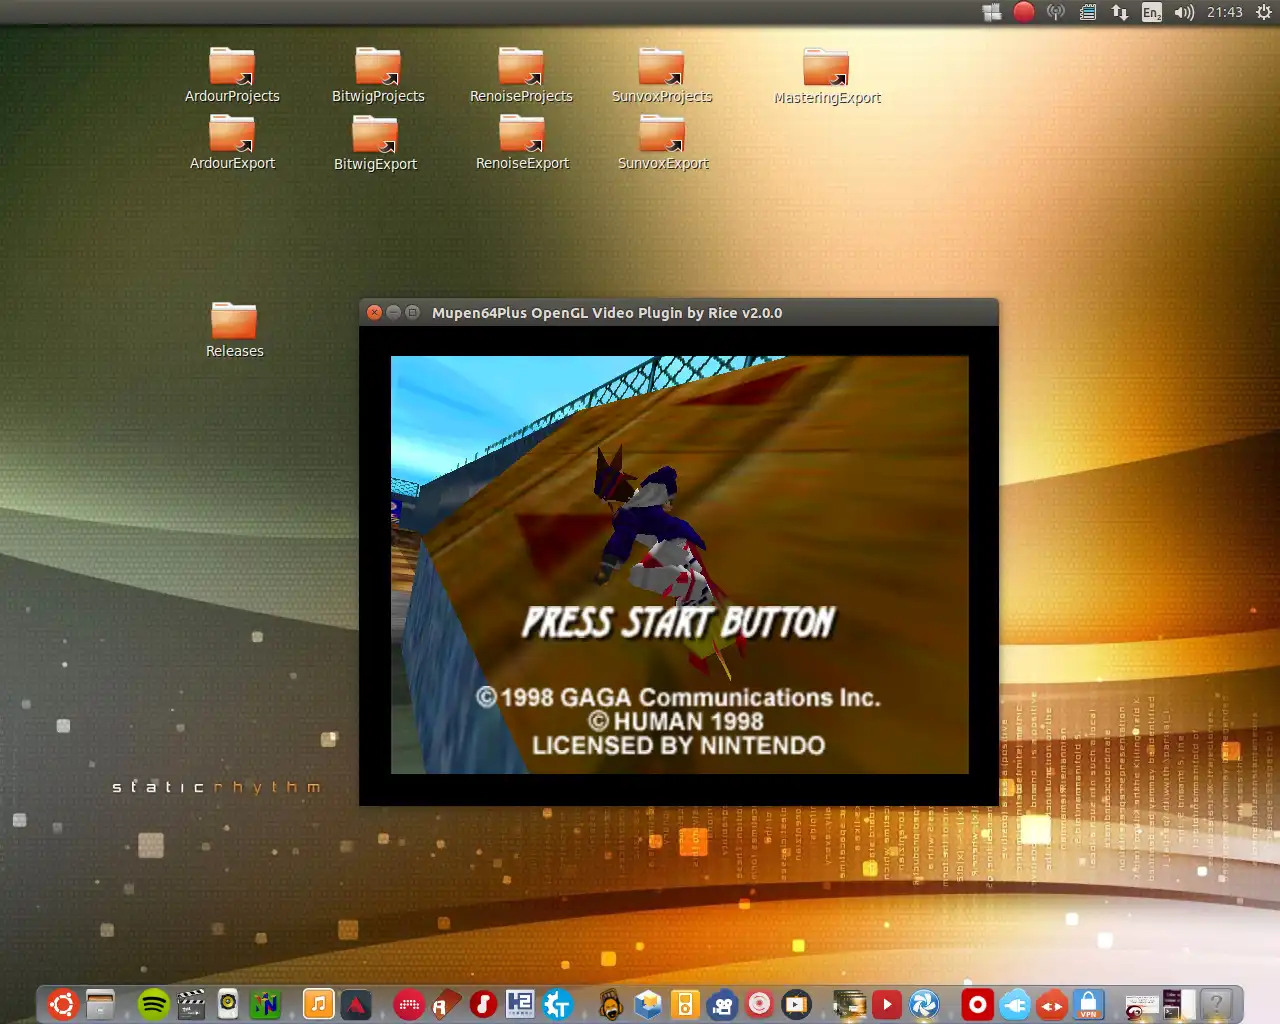This screenshot has width=1280, height=1024.
Task: Launch the Hydrogen H2 drum machine icon
Action: click(520, 1004)
